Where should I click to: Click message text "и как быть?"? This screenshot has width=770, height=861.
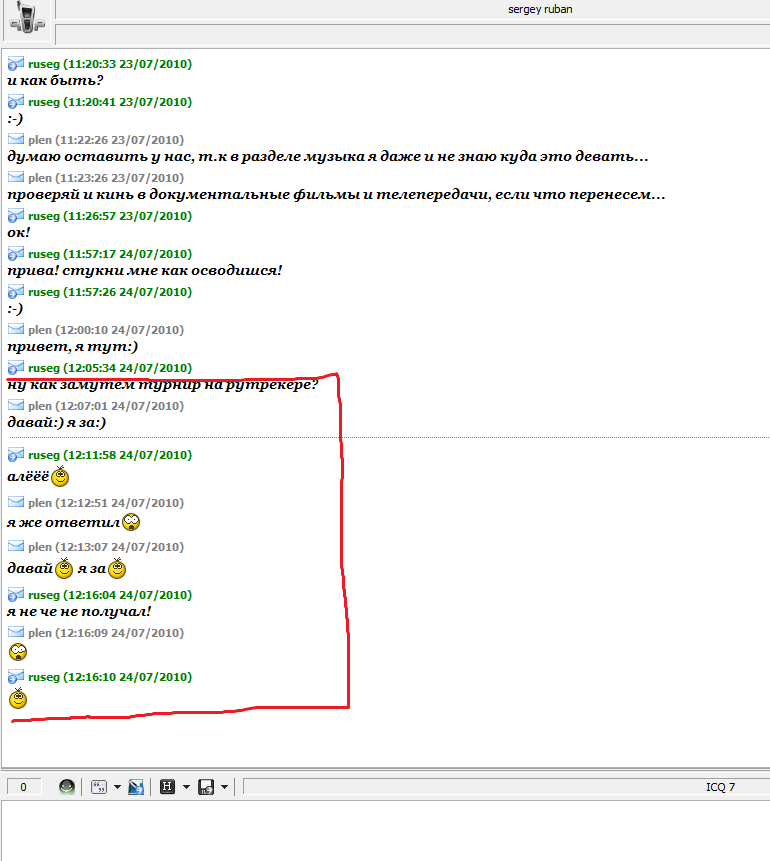tap(55, 81)
